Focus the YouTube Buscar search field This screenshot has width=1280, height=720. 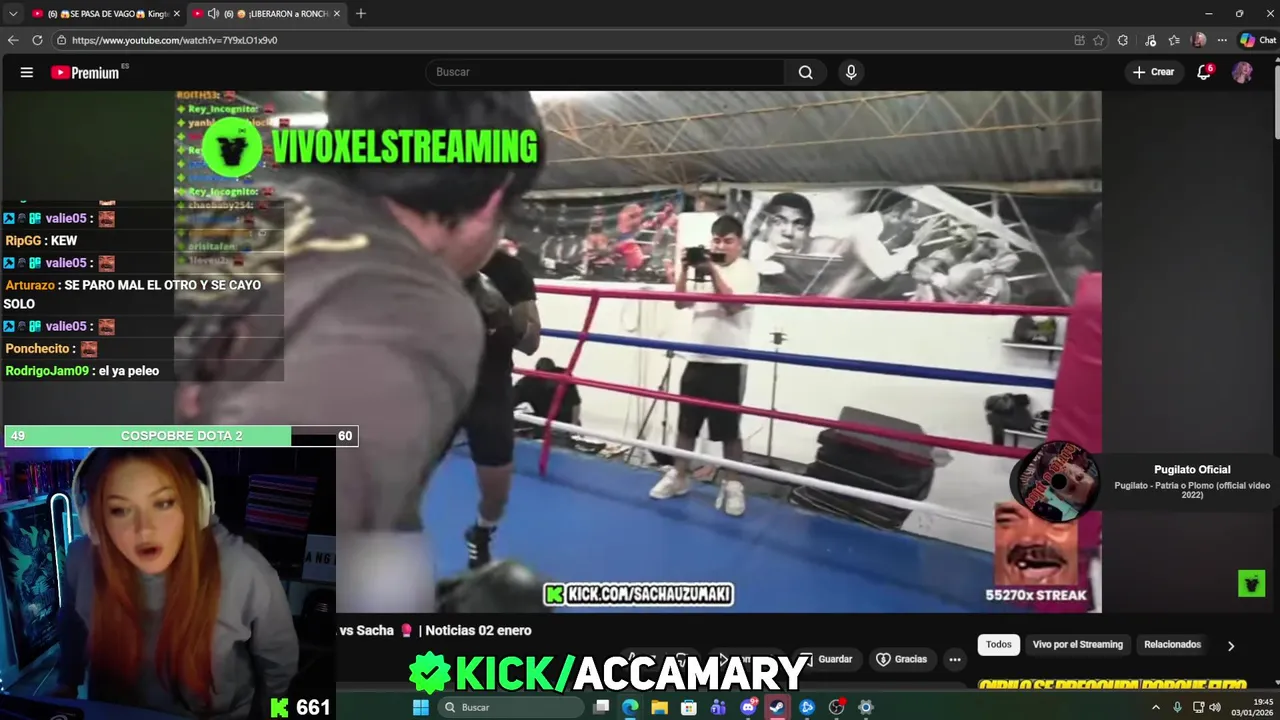coord(606,72)
